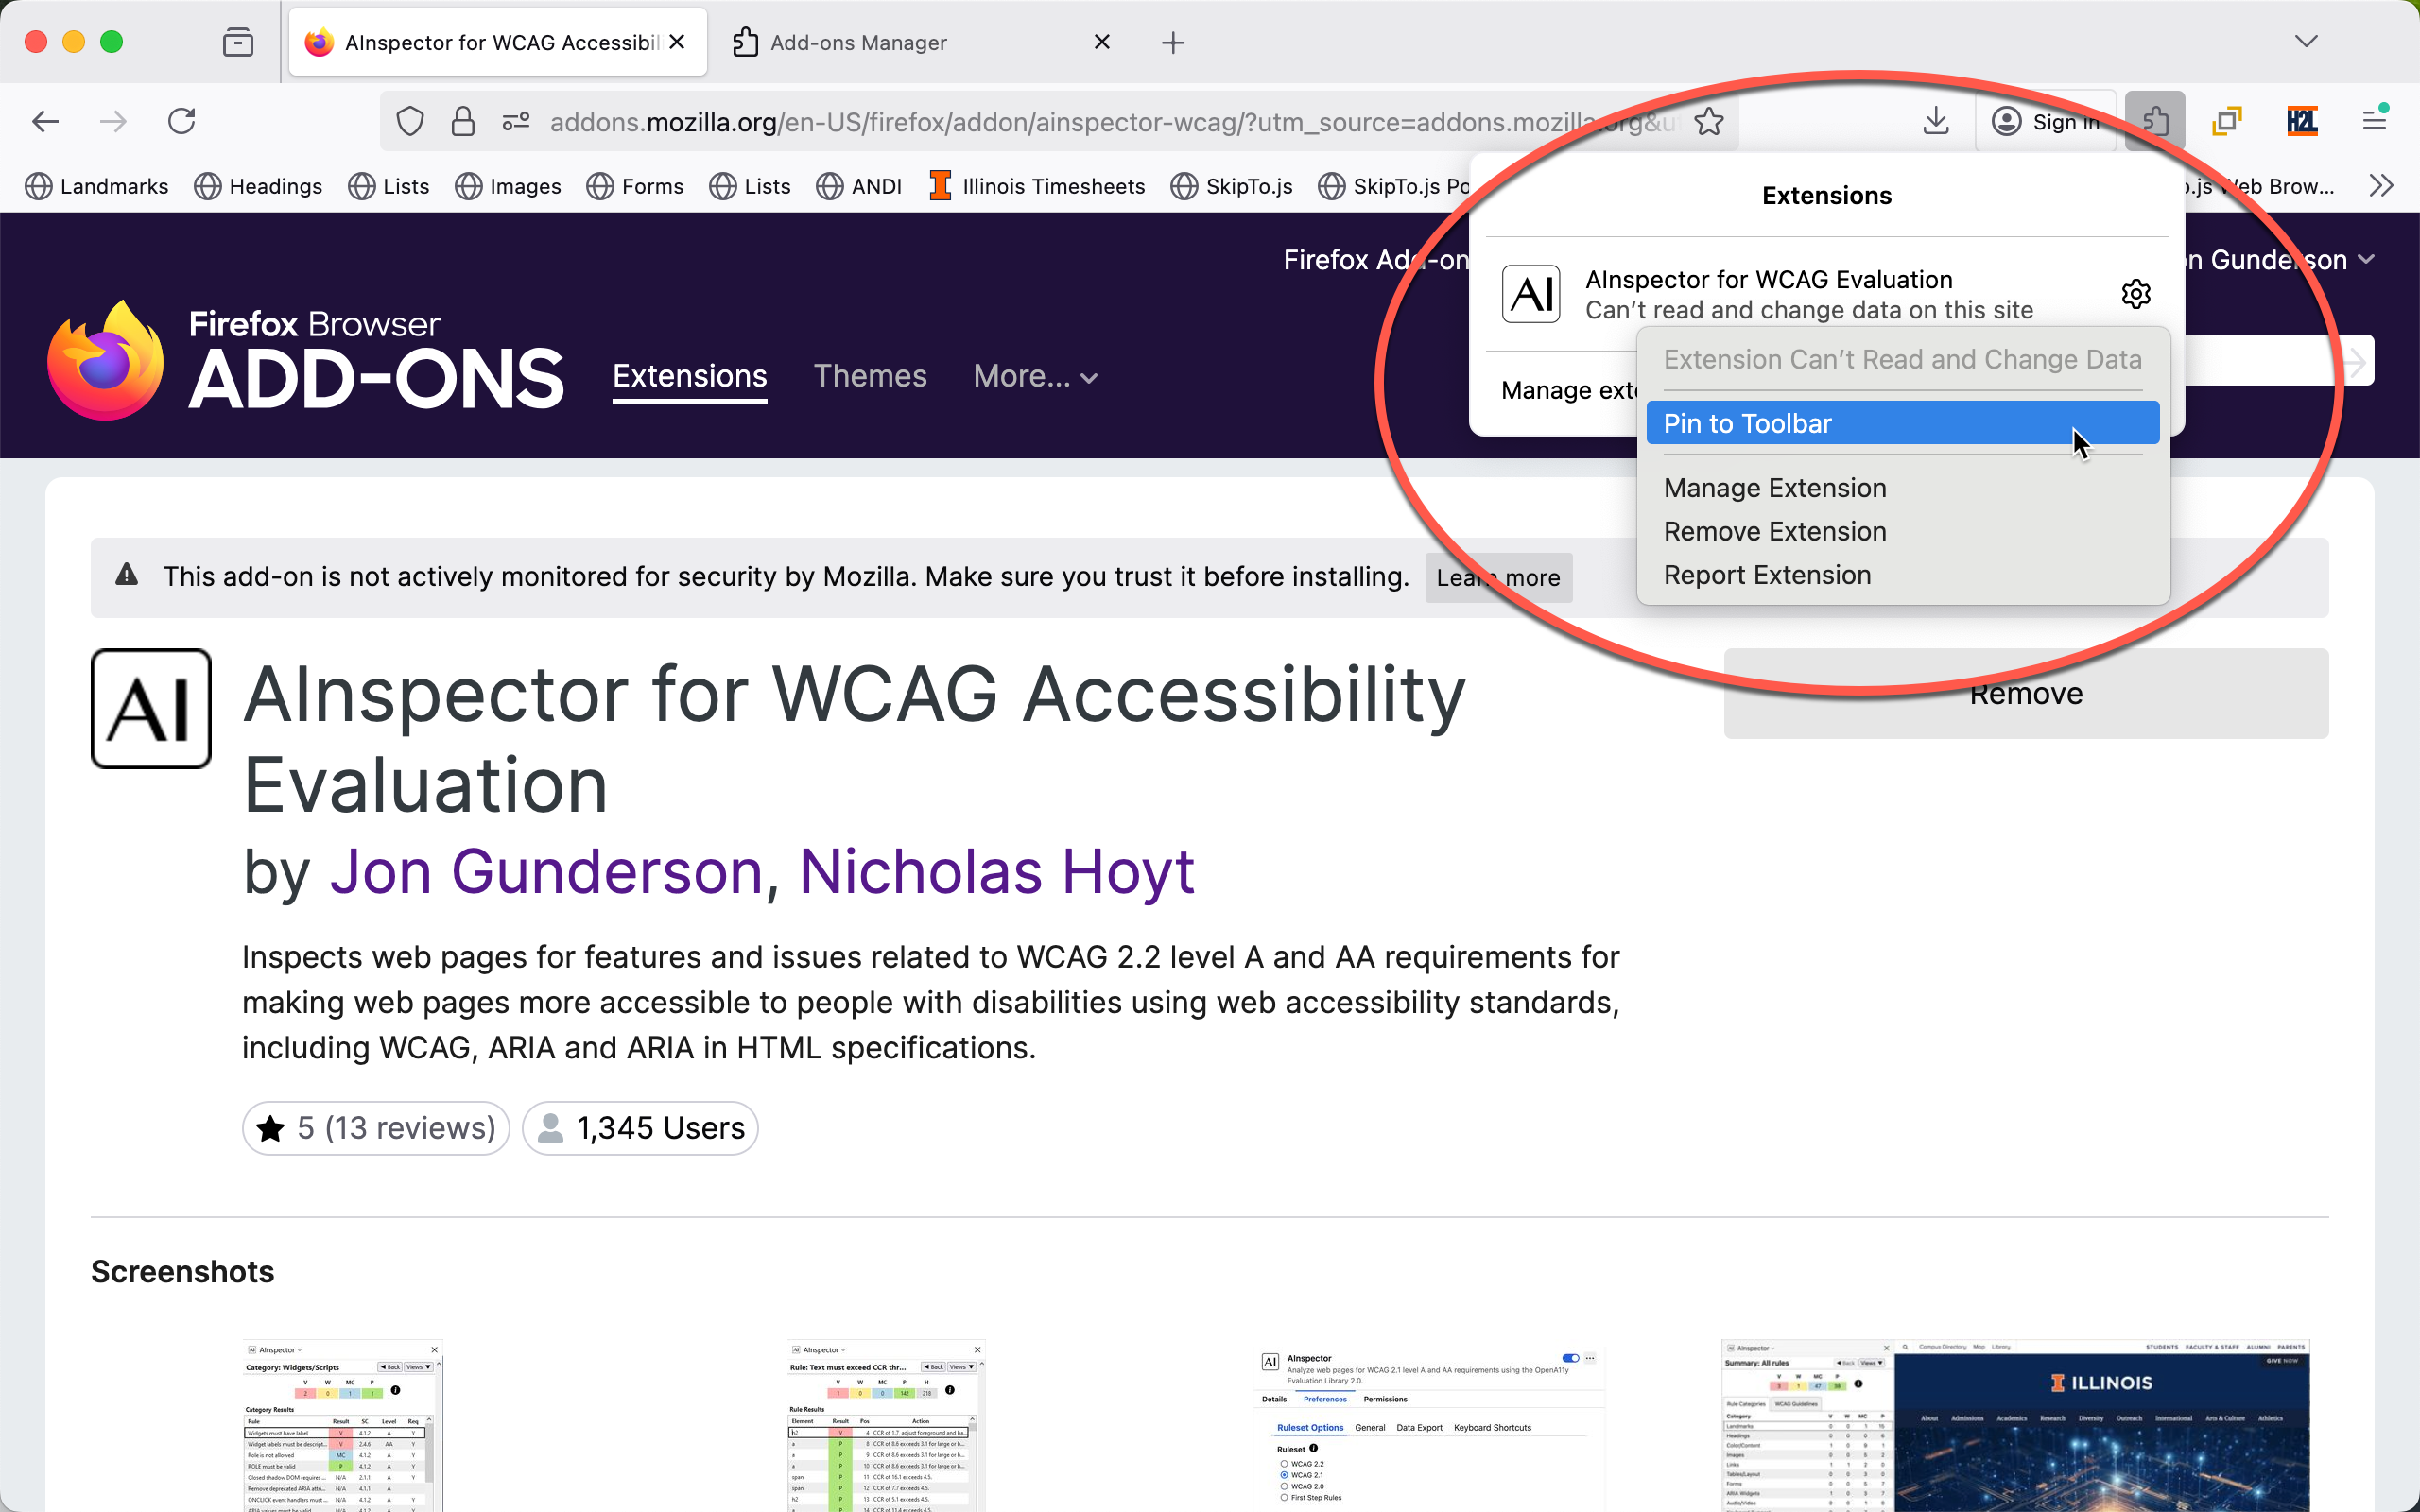This screenshot has width=2420, height=1512.
Task: Choose Remove Extension from context menu
Action: pyautogui.click(x=1774, y=531)
